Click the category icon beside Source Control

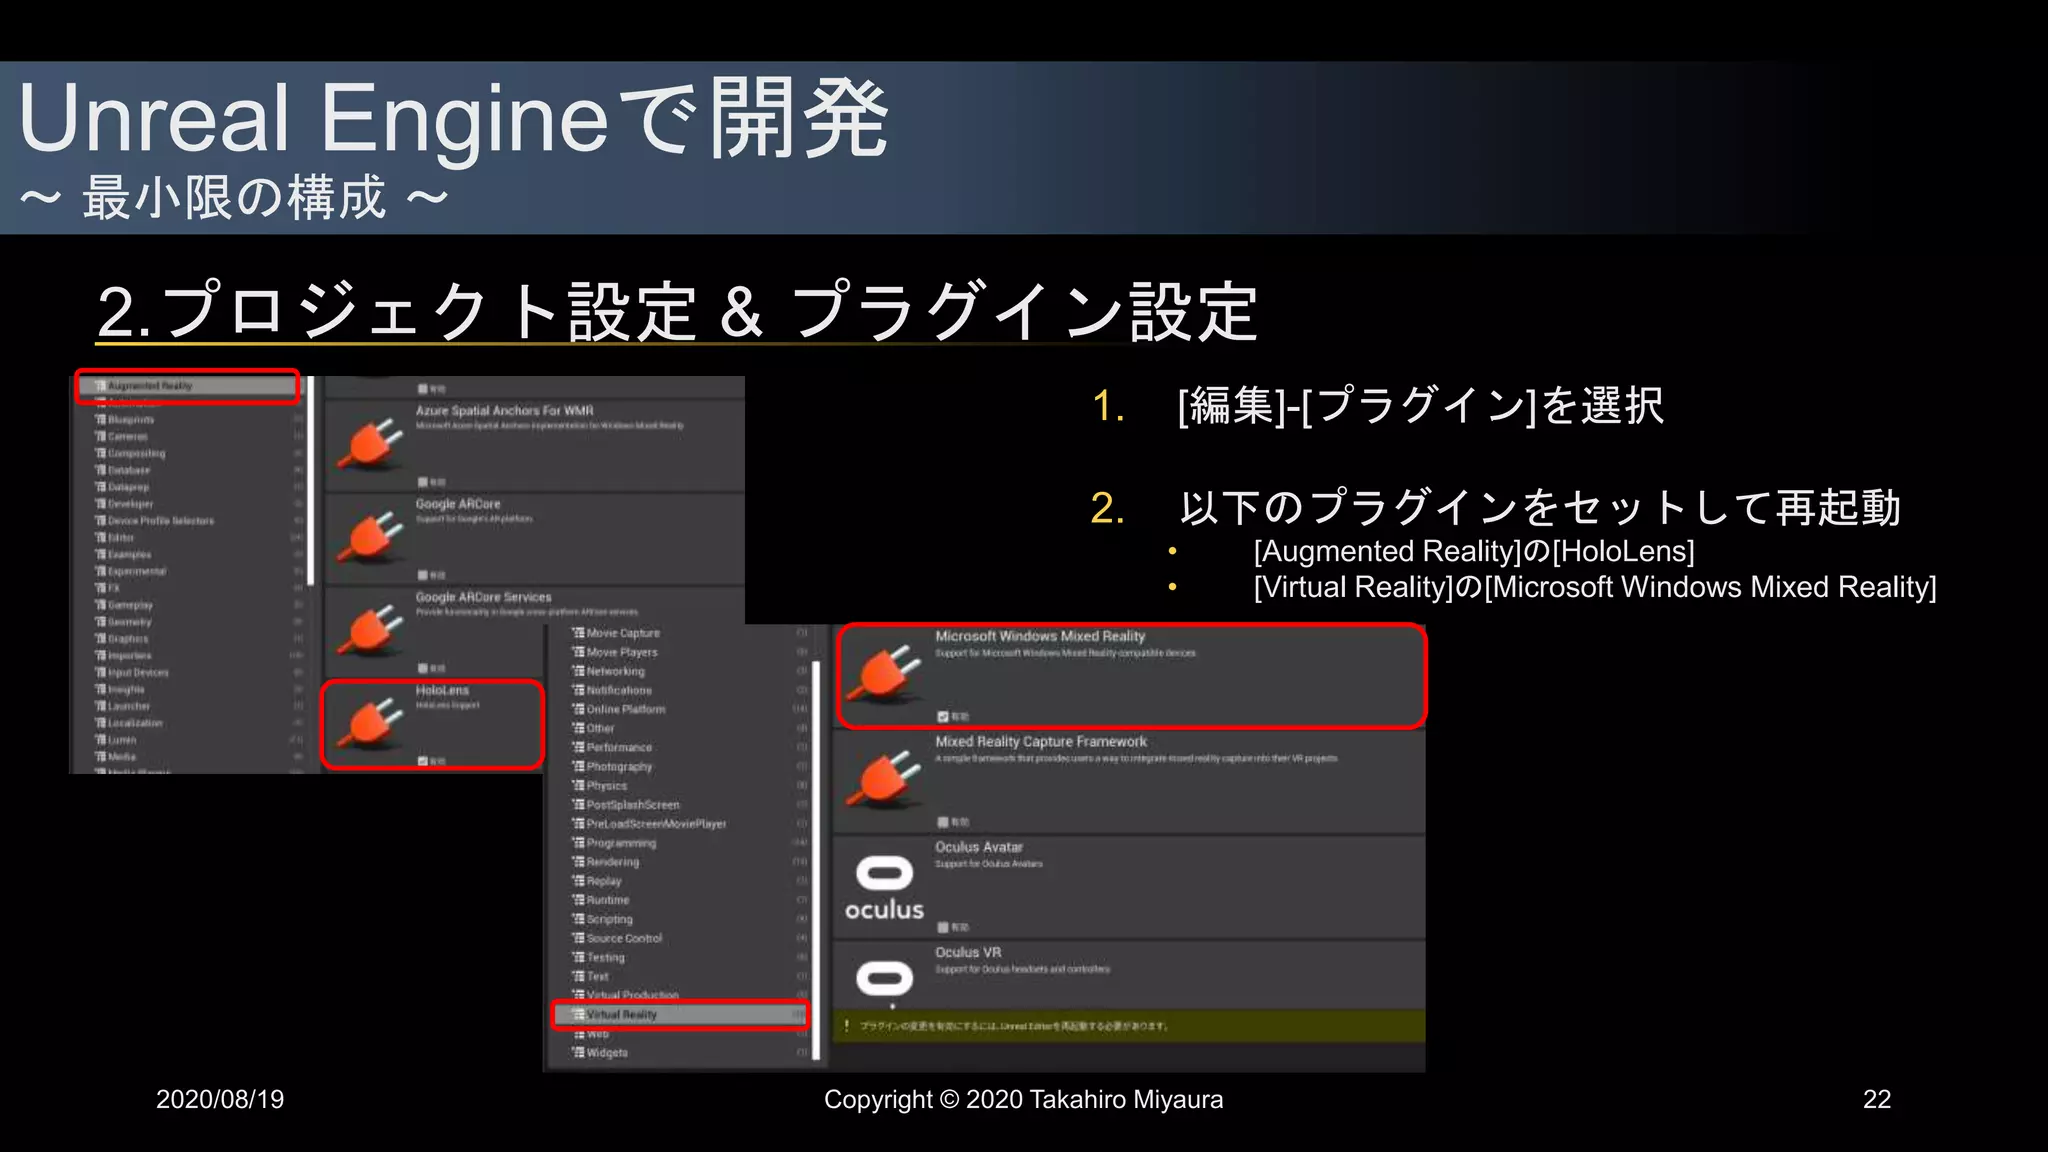tap(578, 938)
